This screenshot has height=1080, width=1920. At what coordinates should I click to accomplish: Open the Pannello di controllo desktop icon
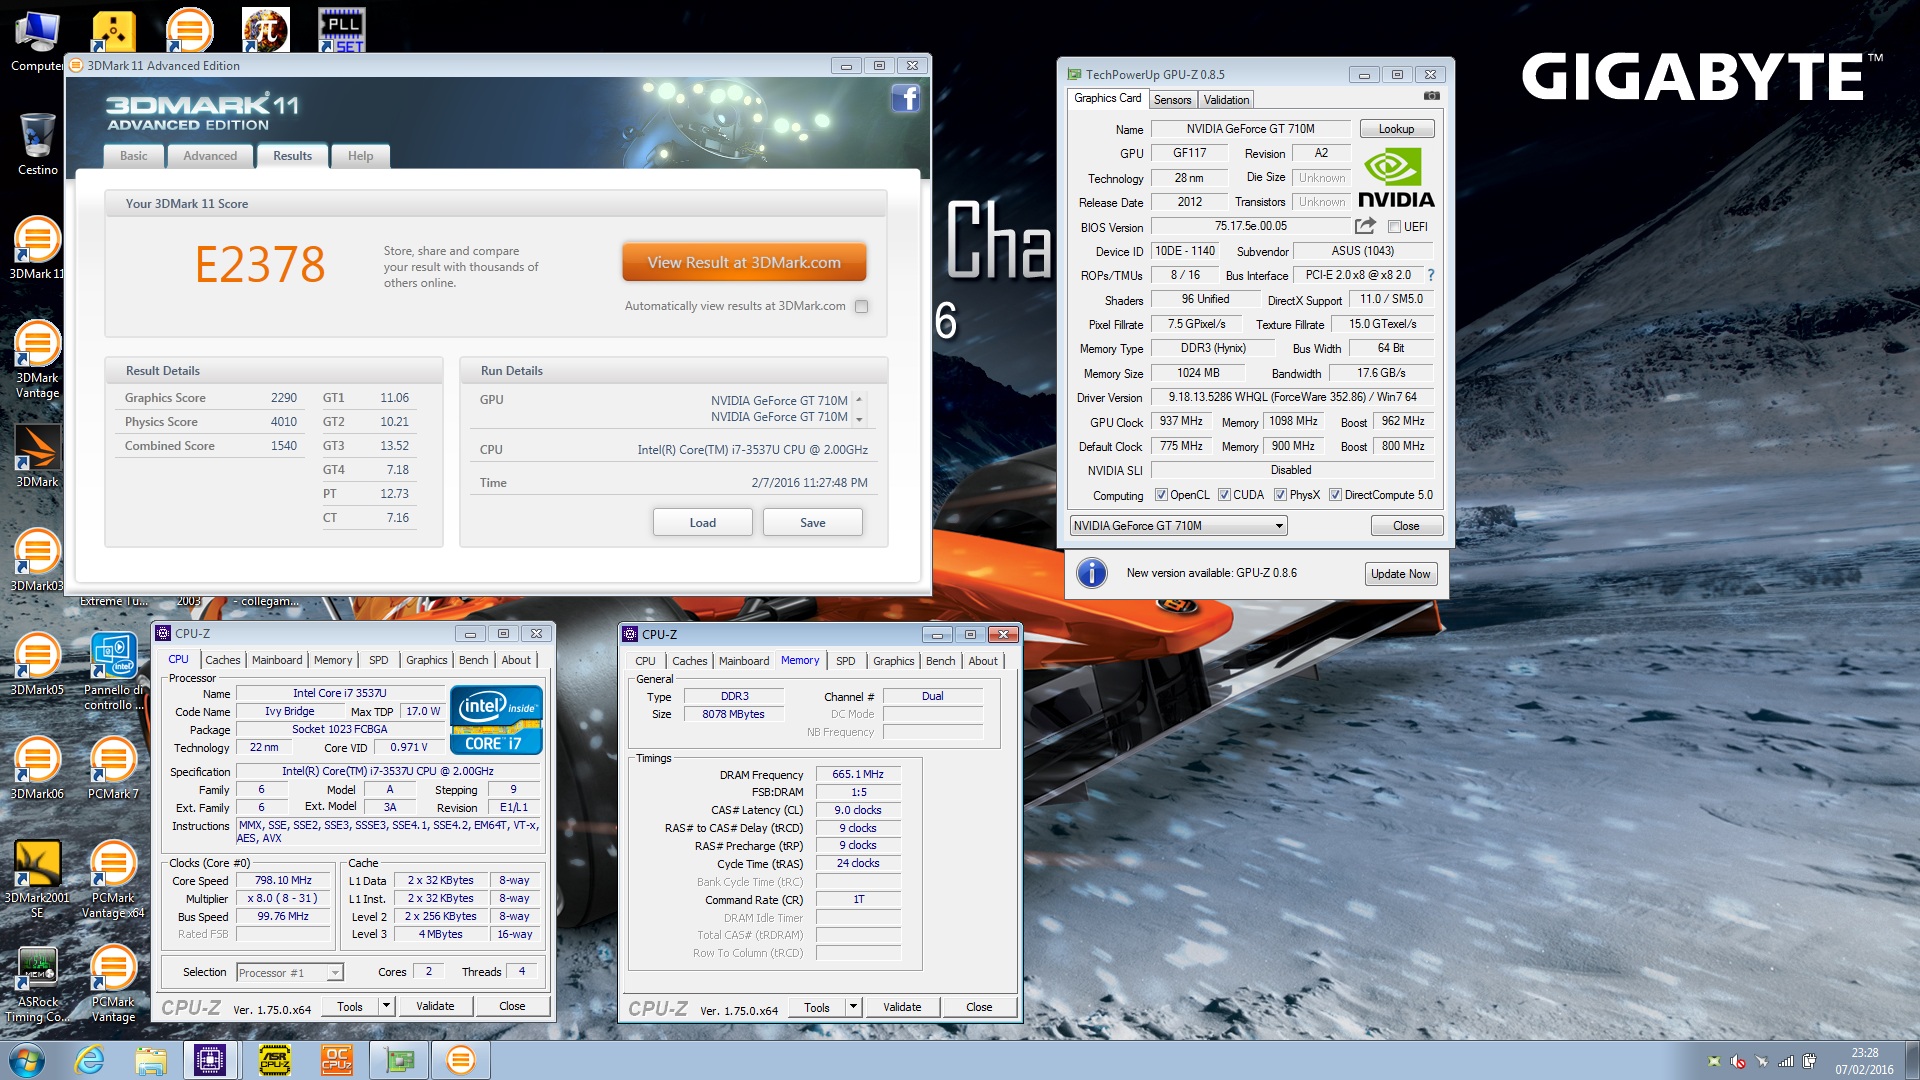tap(113, 671)
